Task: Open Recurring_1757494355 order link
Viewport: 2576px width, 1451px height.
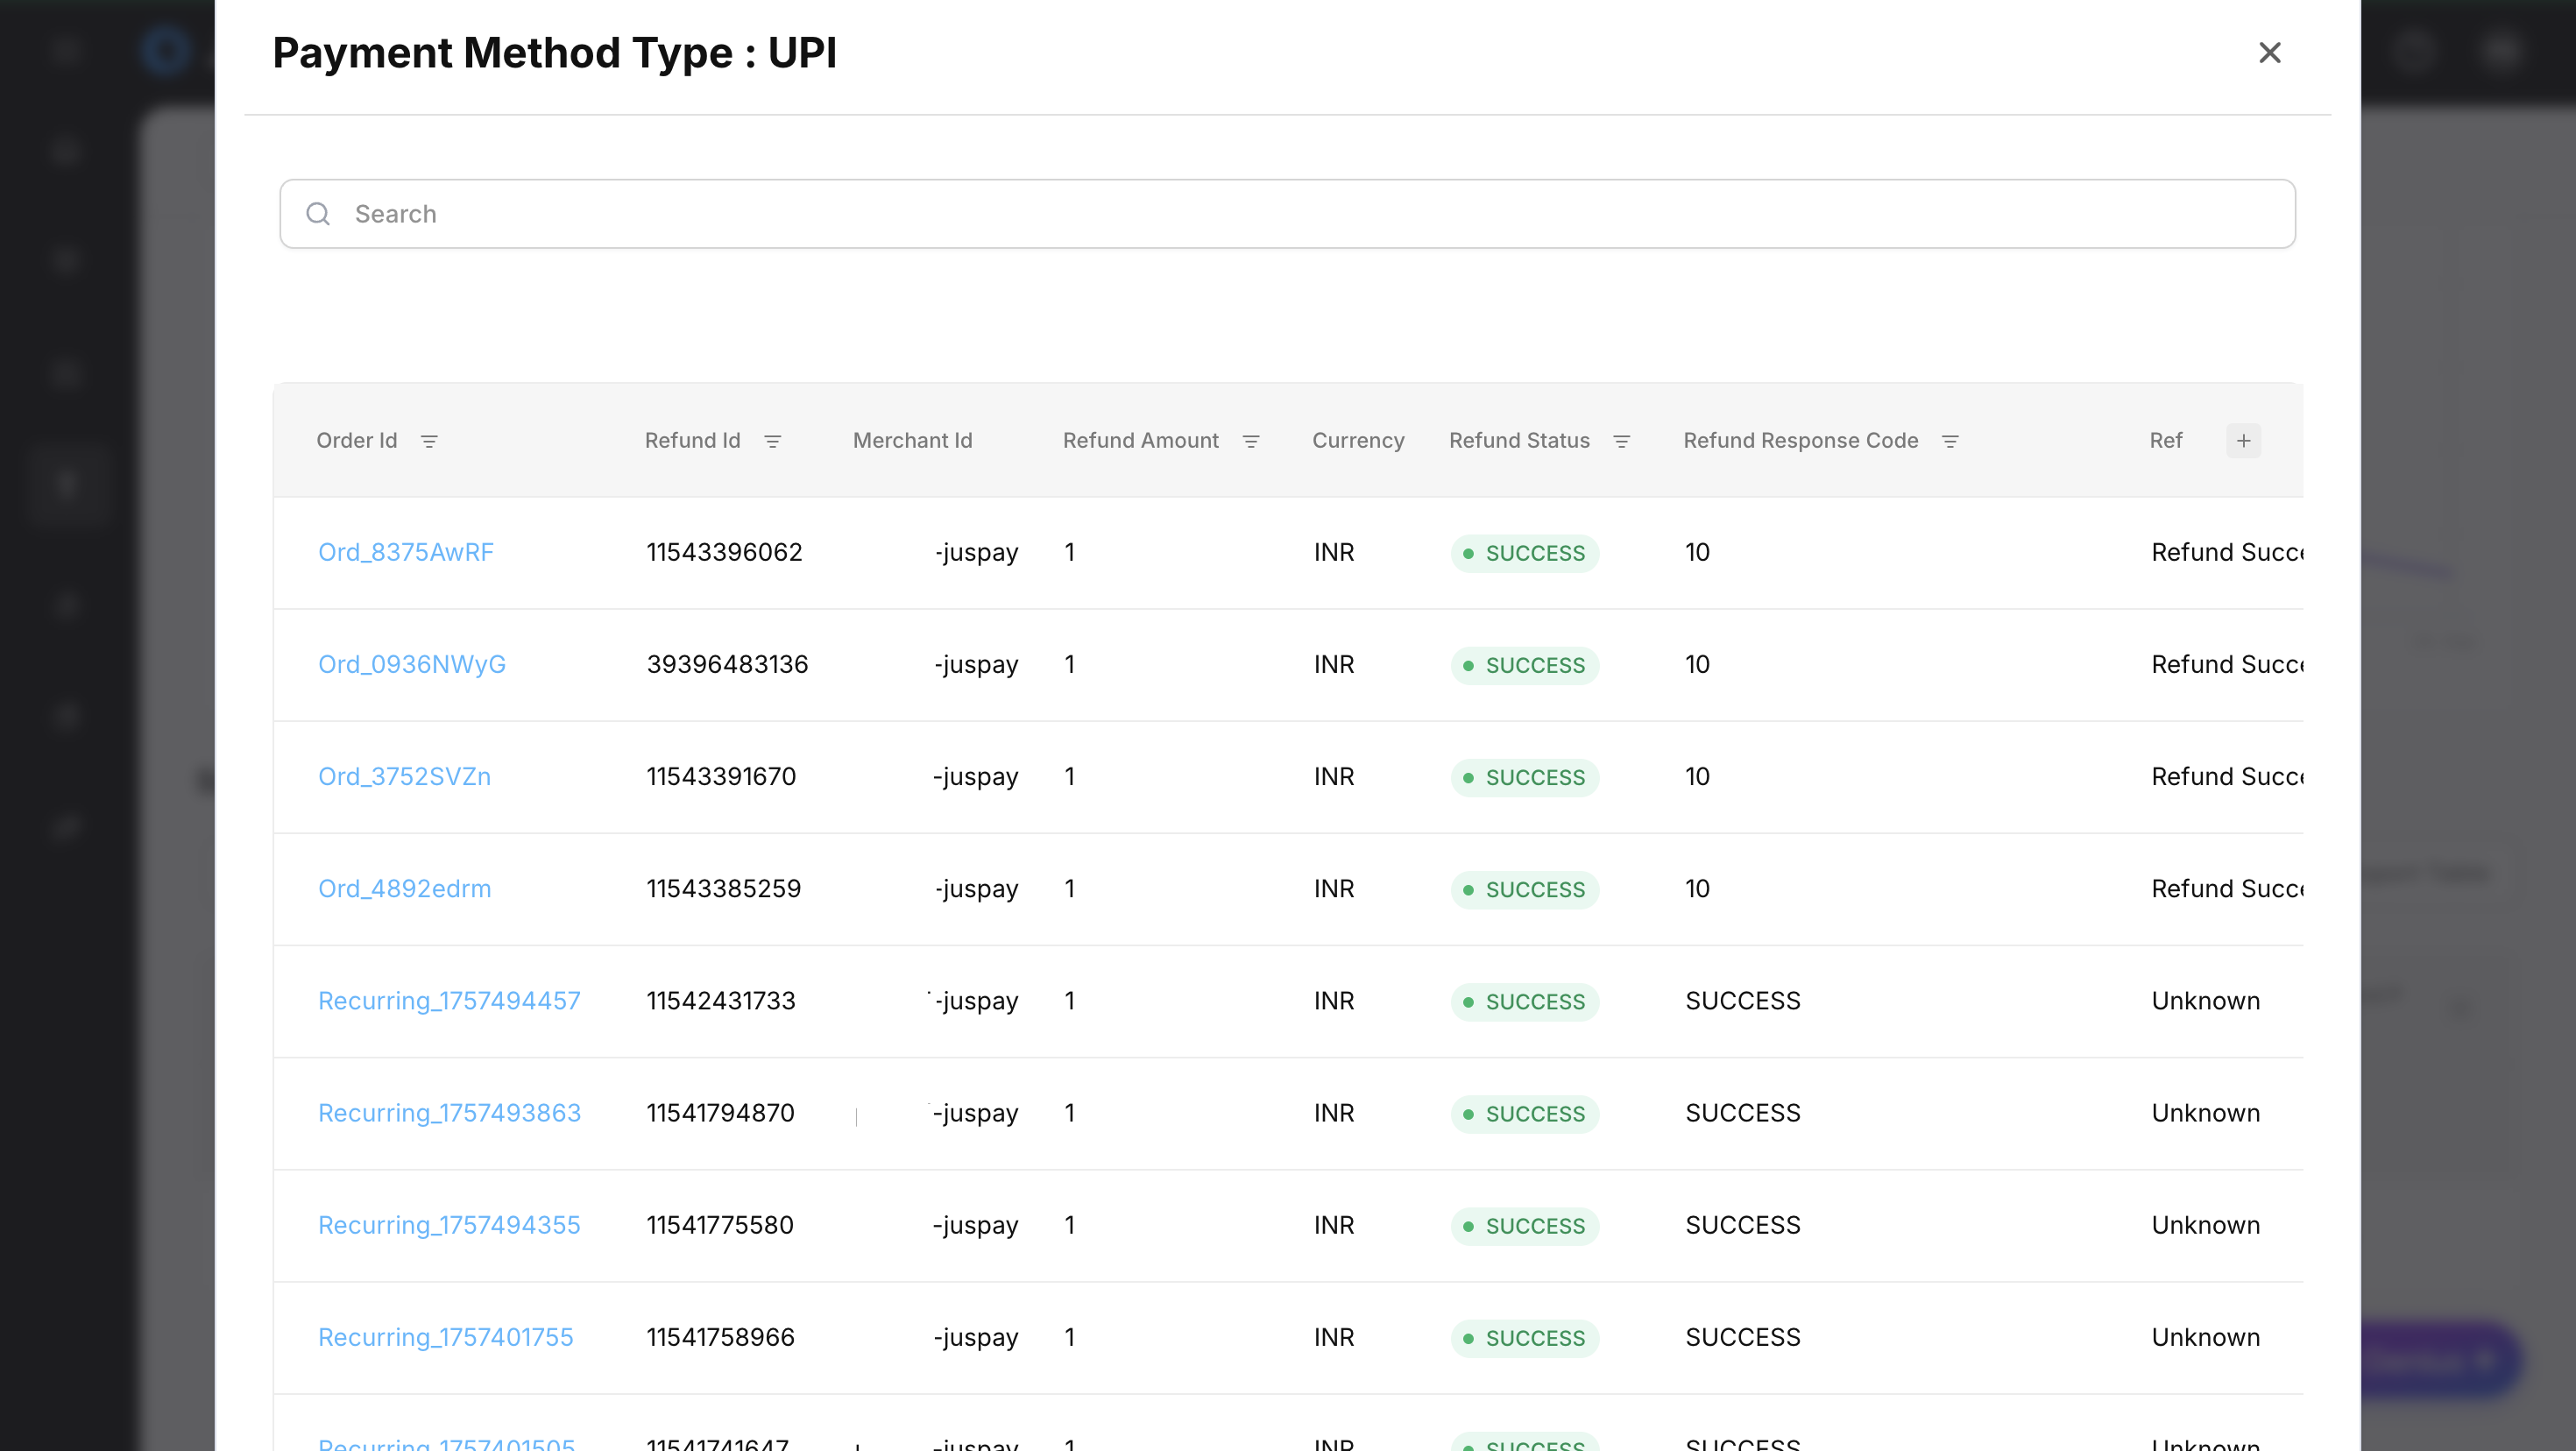Action: (448, 1224)
